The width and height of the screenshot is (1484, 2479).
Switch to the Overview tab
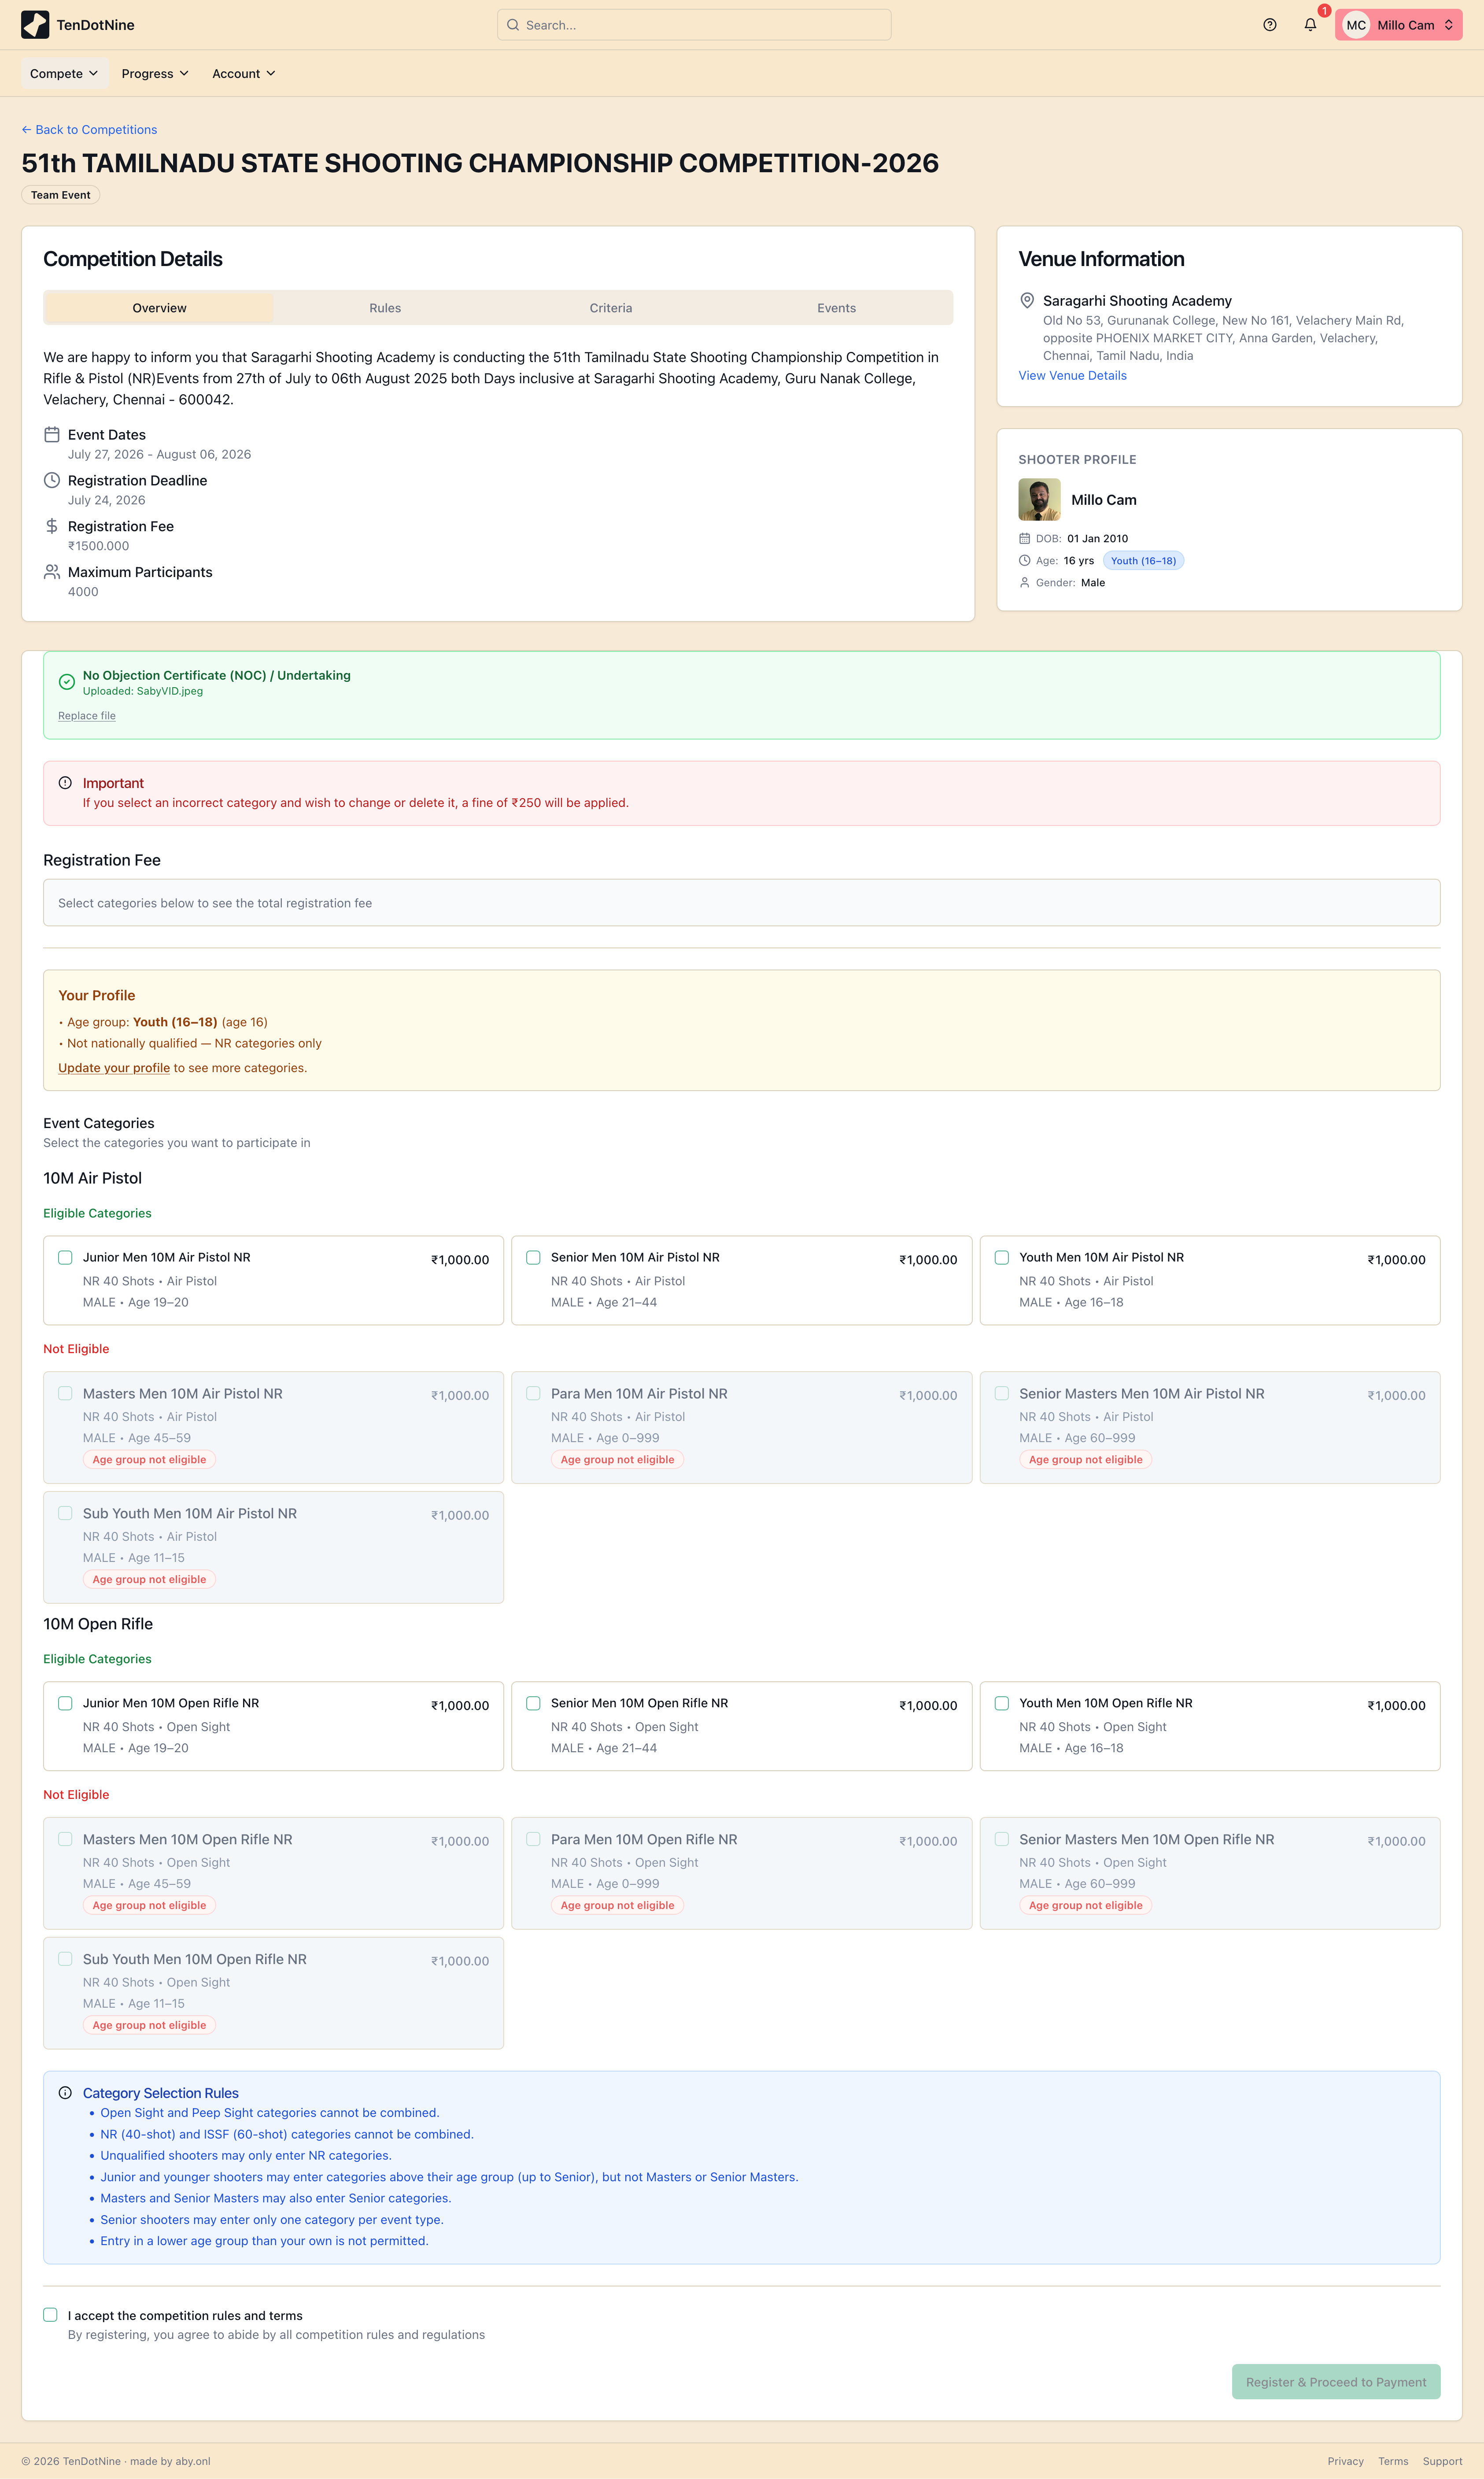point(160,308)
